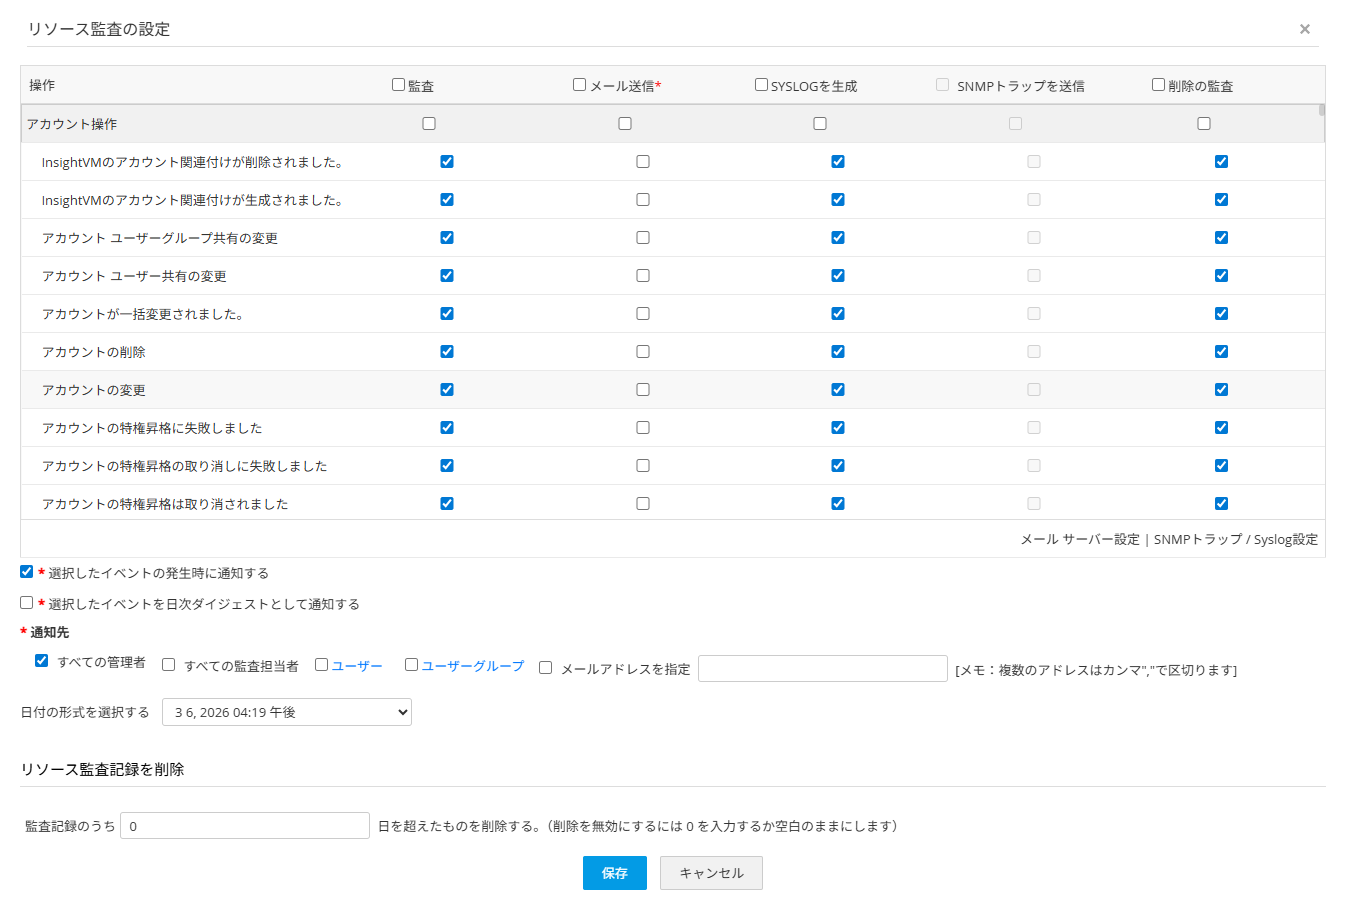Enable メール送信 for アカウントの変更
Image resolution: width=1346 pixels, height=906 pixels.
pos(643,390)
